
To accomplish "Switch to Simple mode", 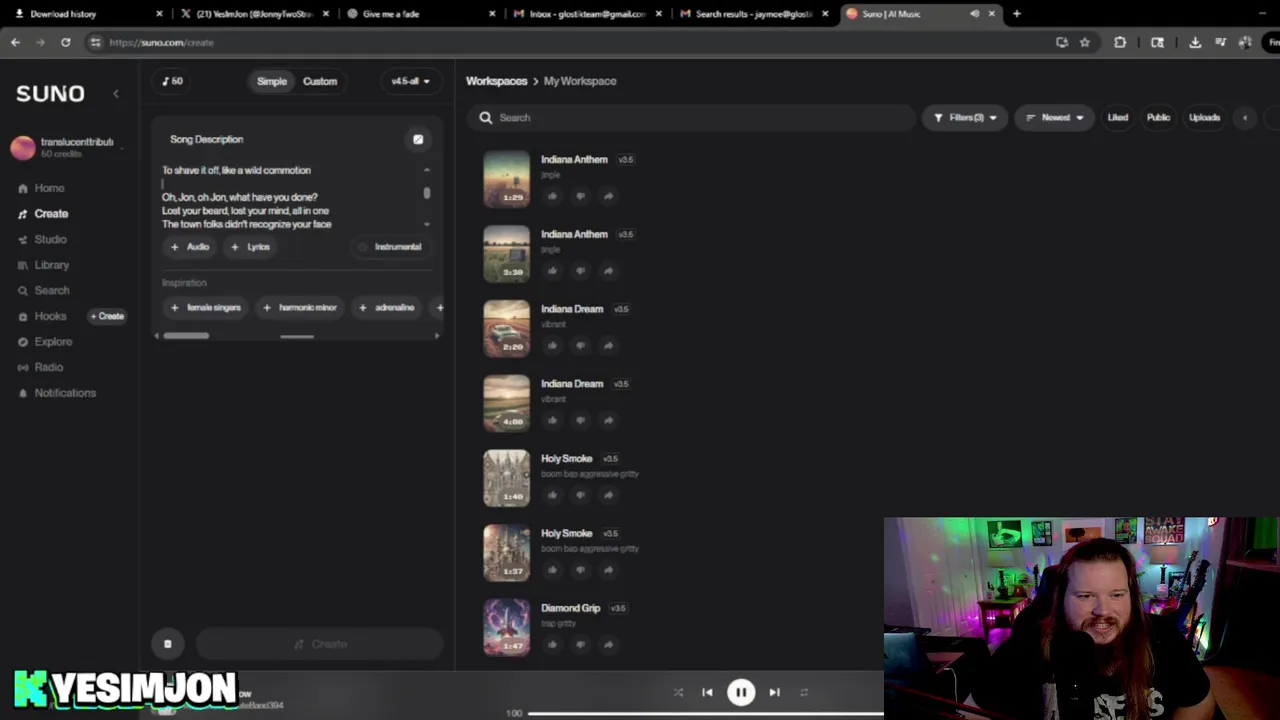I will tap(272, 81).
